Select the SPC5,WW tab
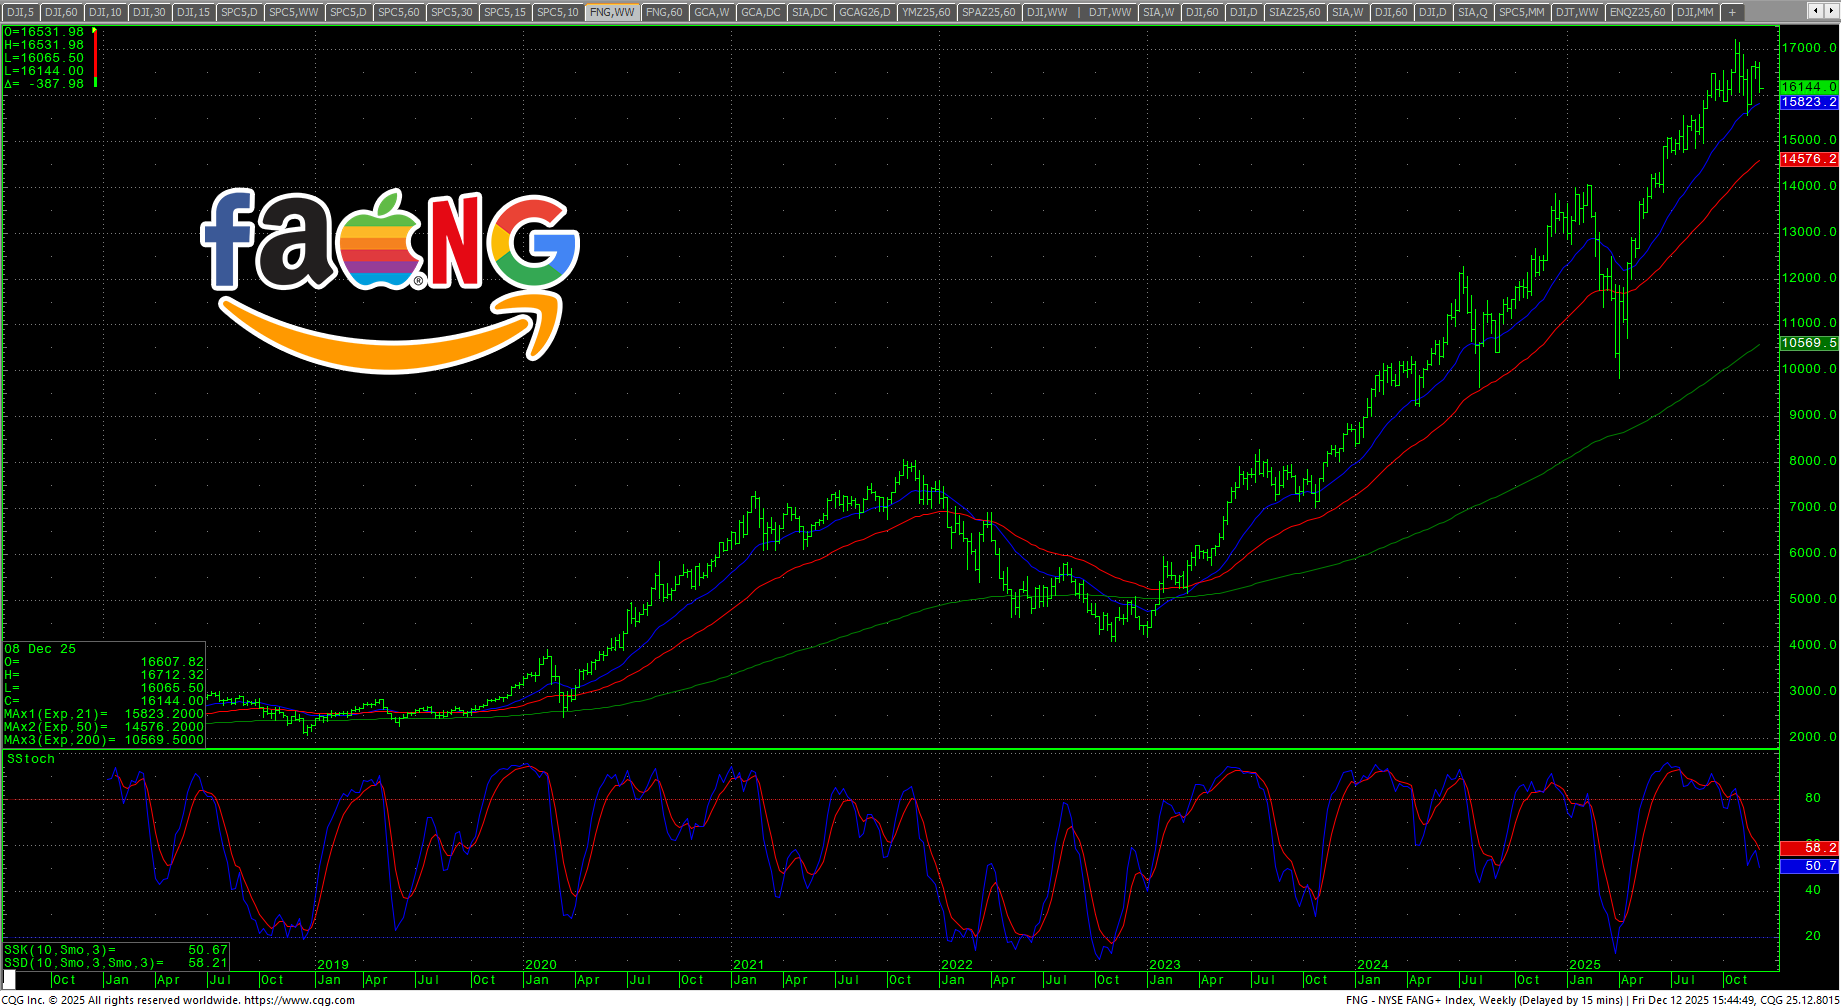 pyautogui.click(x=294, y=12)
